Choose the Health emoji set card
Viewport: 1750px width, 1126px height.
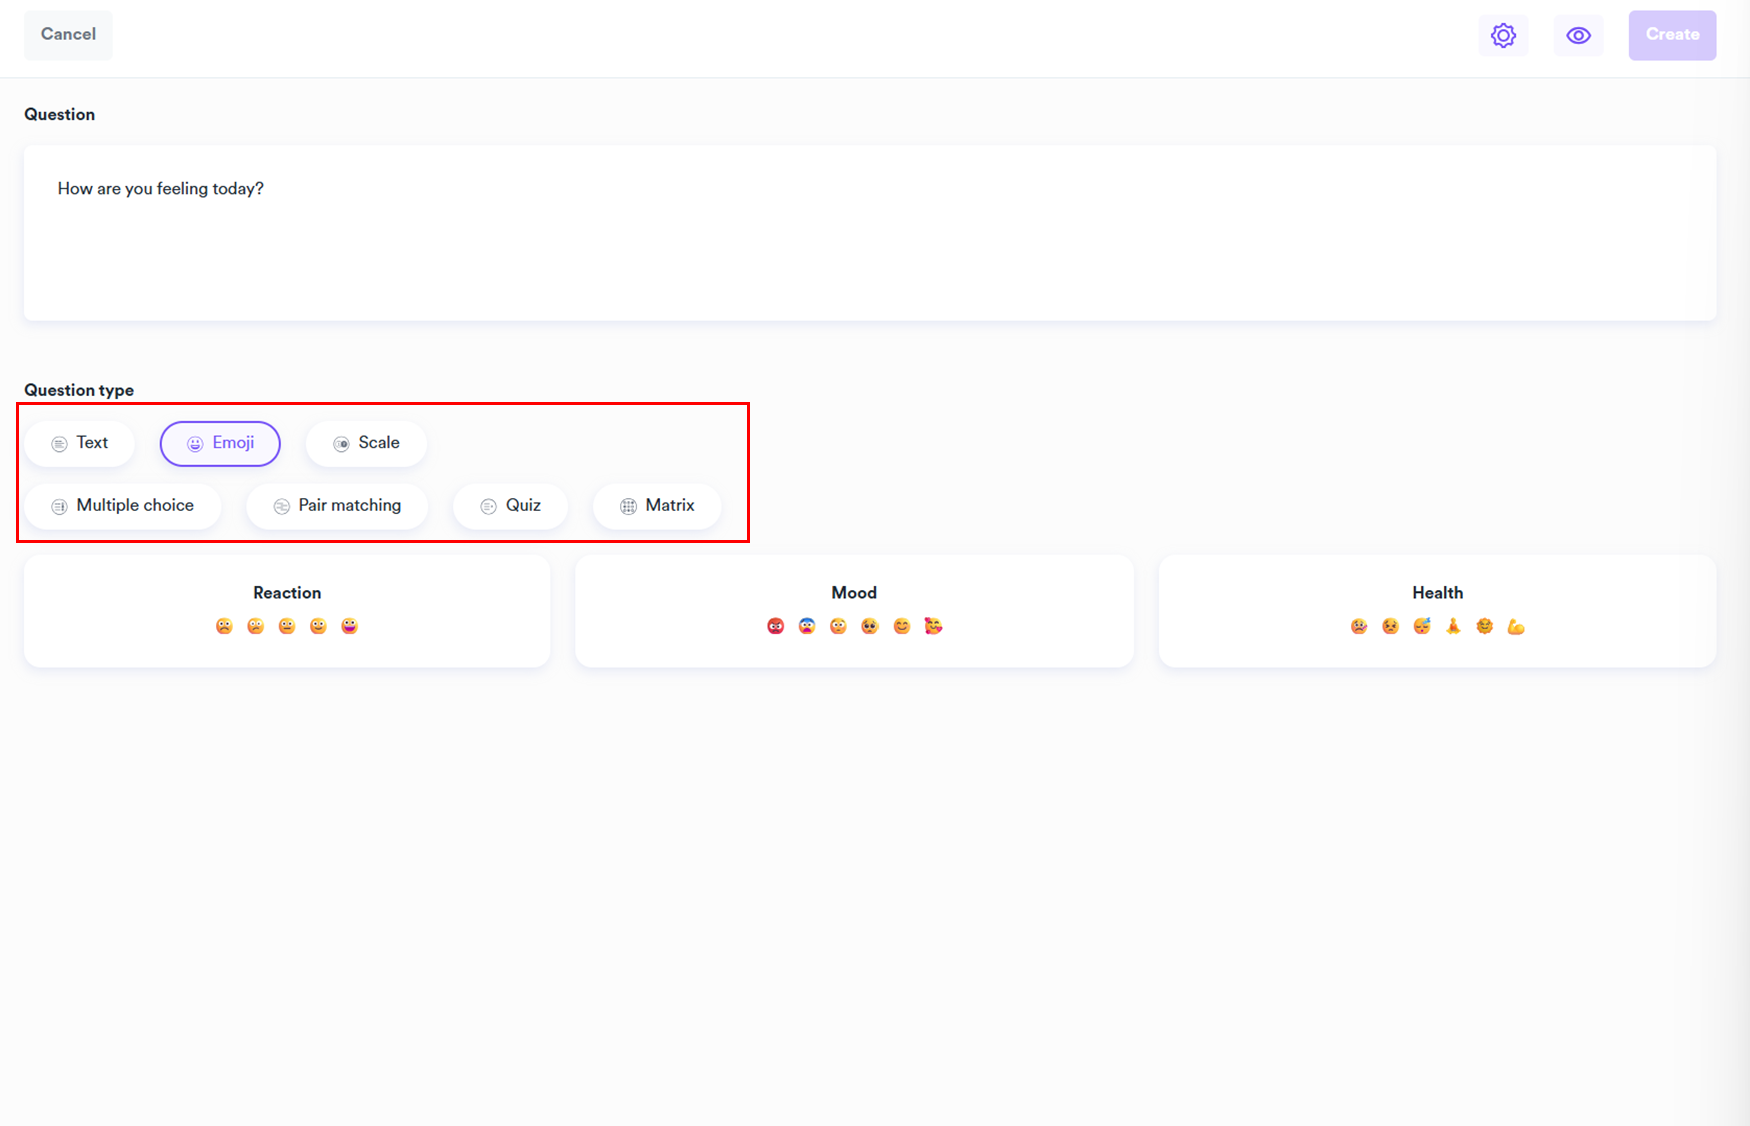[1437, 610]
